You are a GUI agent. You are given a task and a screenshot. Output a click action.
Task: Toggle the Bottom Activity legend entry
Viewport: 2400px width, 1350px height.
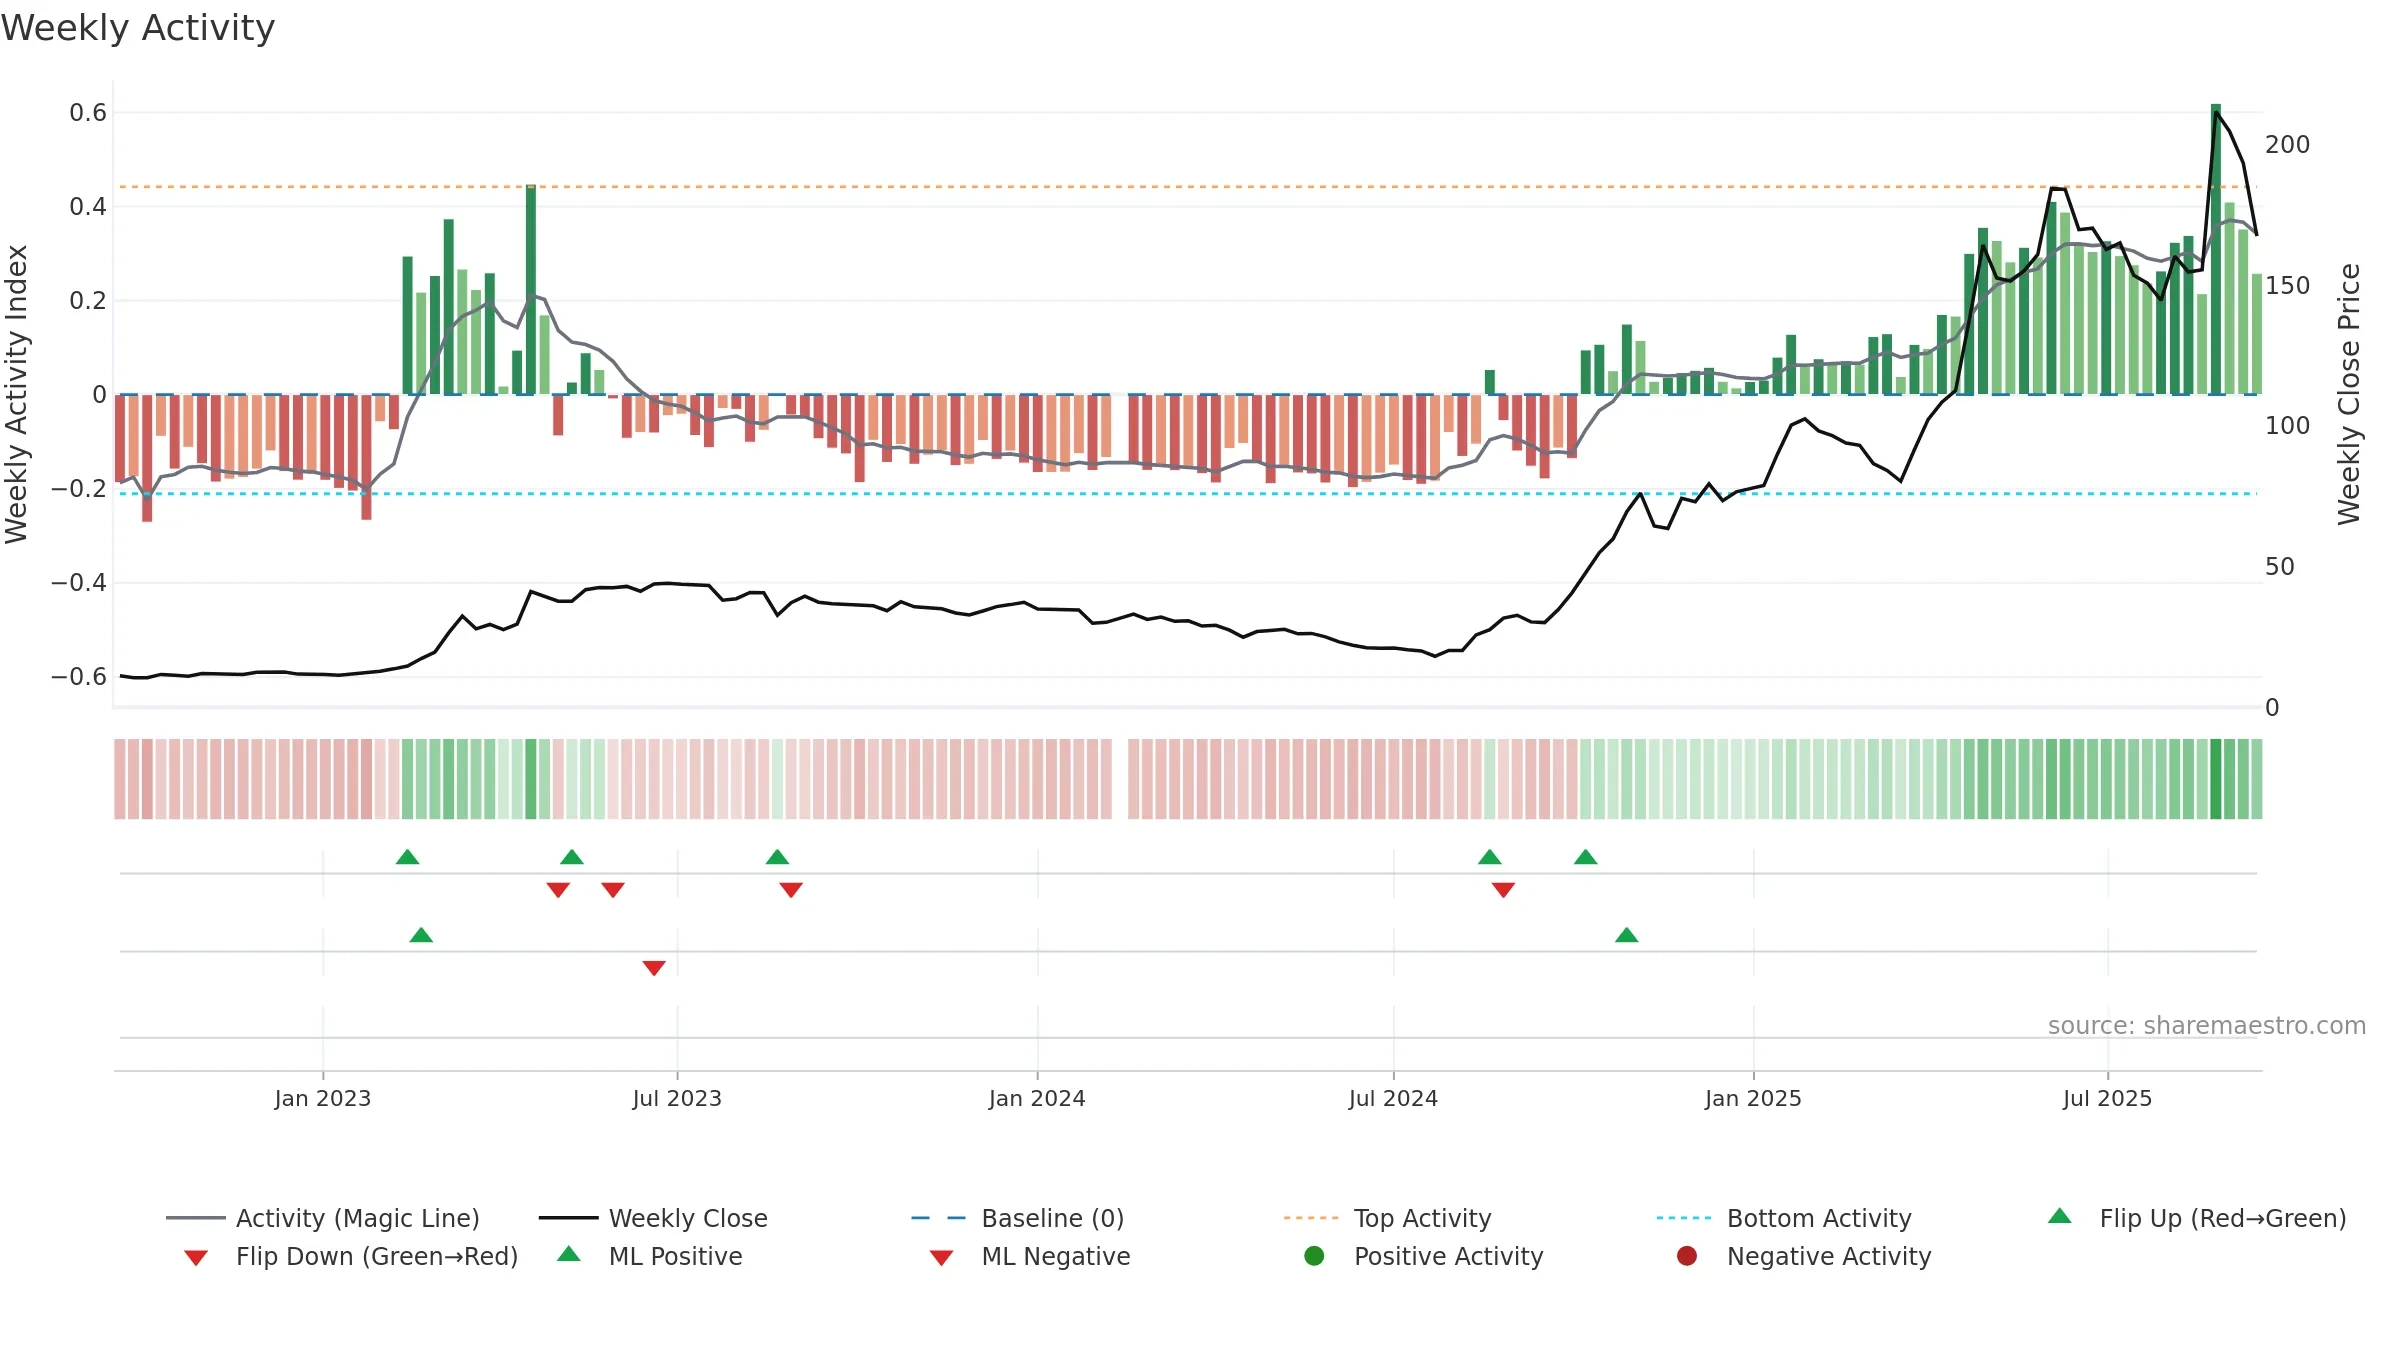1784,1218
